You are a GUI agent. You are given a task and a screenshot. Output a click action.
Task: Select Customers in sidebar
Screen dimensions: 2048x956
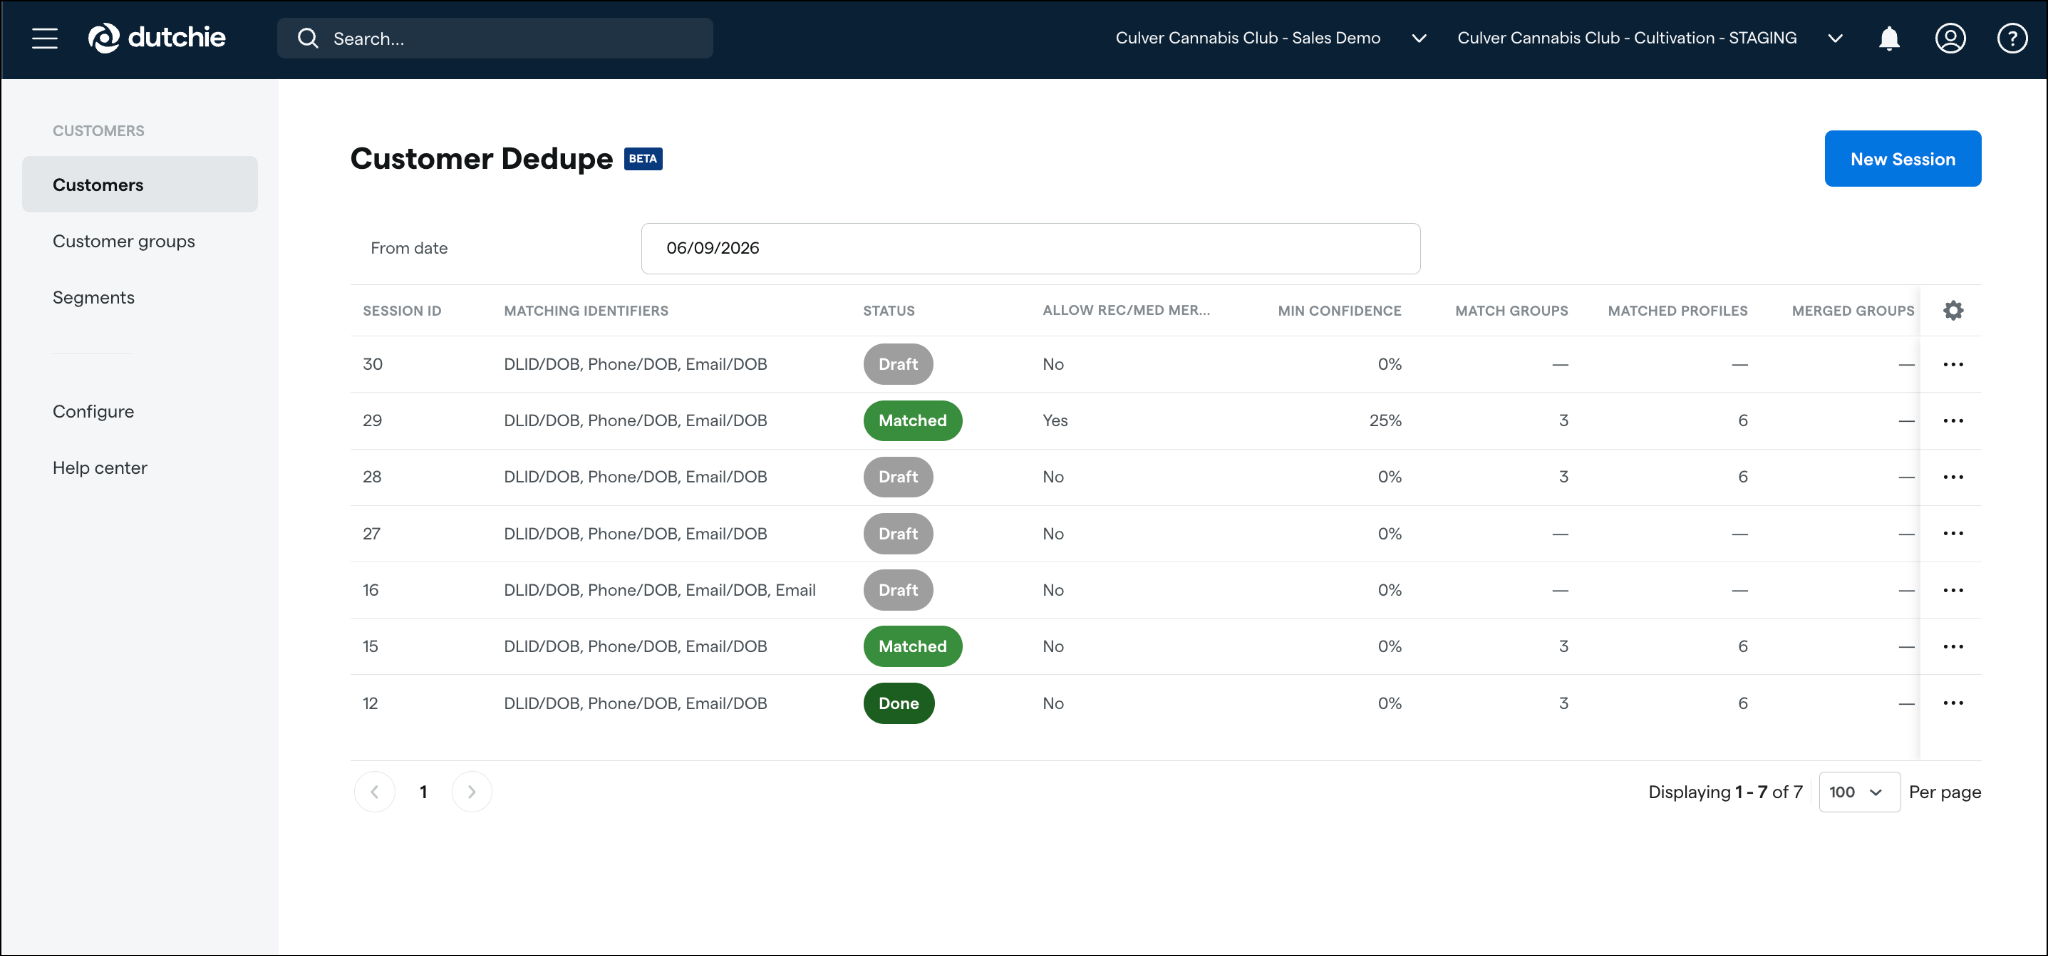[x=140, y=184]
